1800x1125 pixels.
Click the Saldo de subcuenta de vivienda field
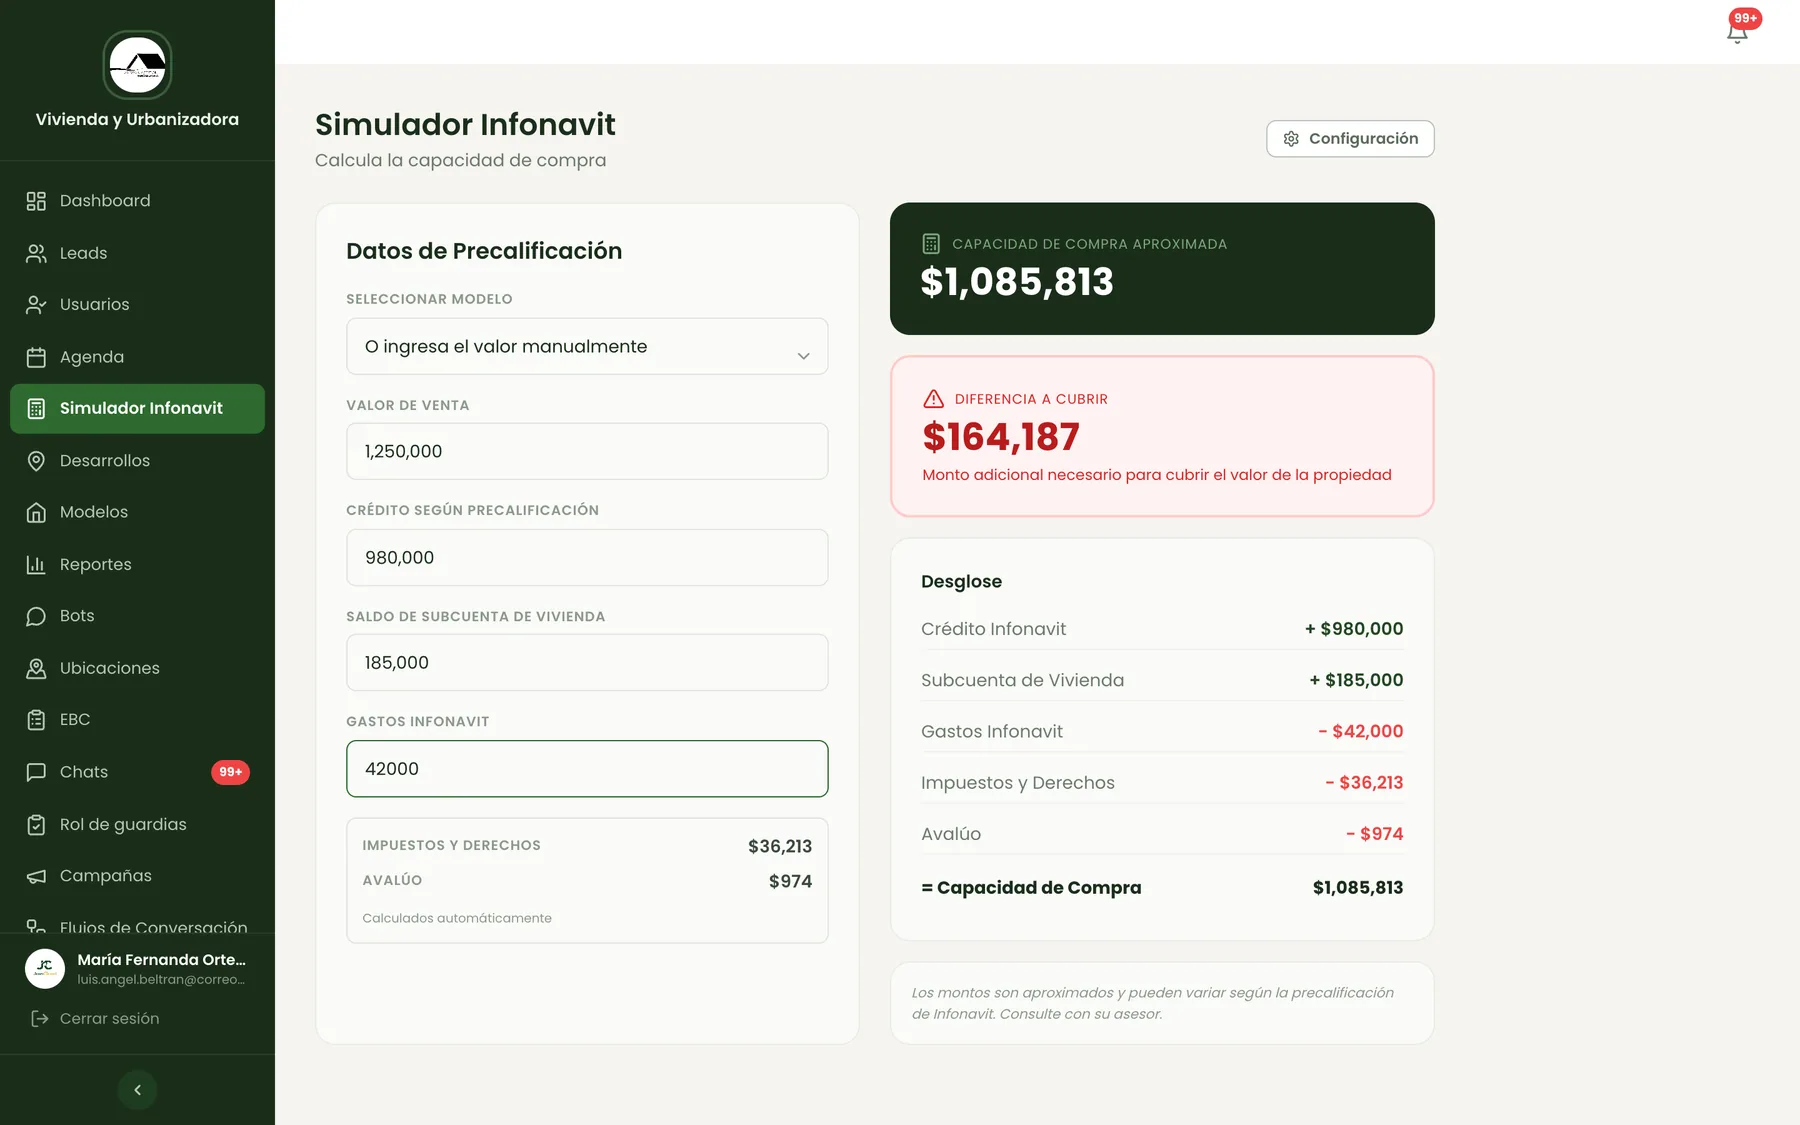point(587,662)
